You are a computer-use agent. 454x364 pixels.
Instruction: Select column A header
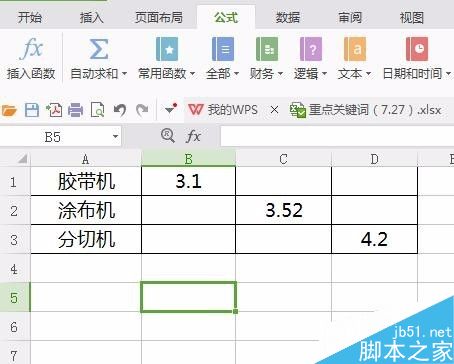click(86, 159)
